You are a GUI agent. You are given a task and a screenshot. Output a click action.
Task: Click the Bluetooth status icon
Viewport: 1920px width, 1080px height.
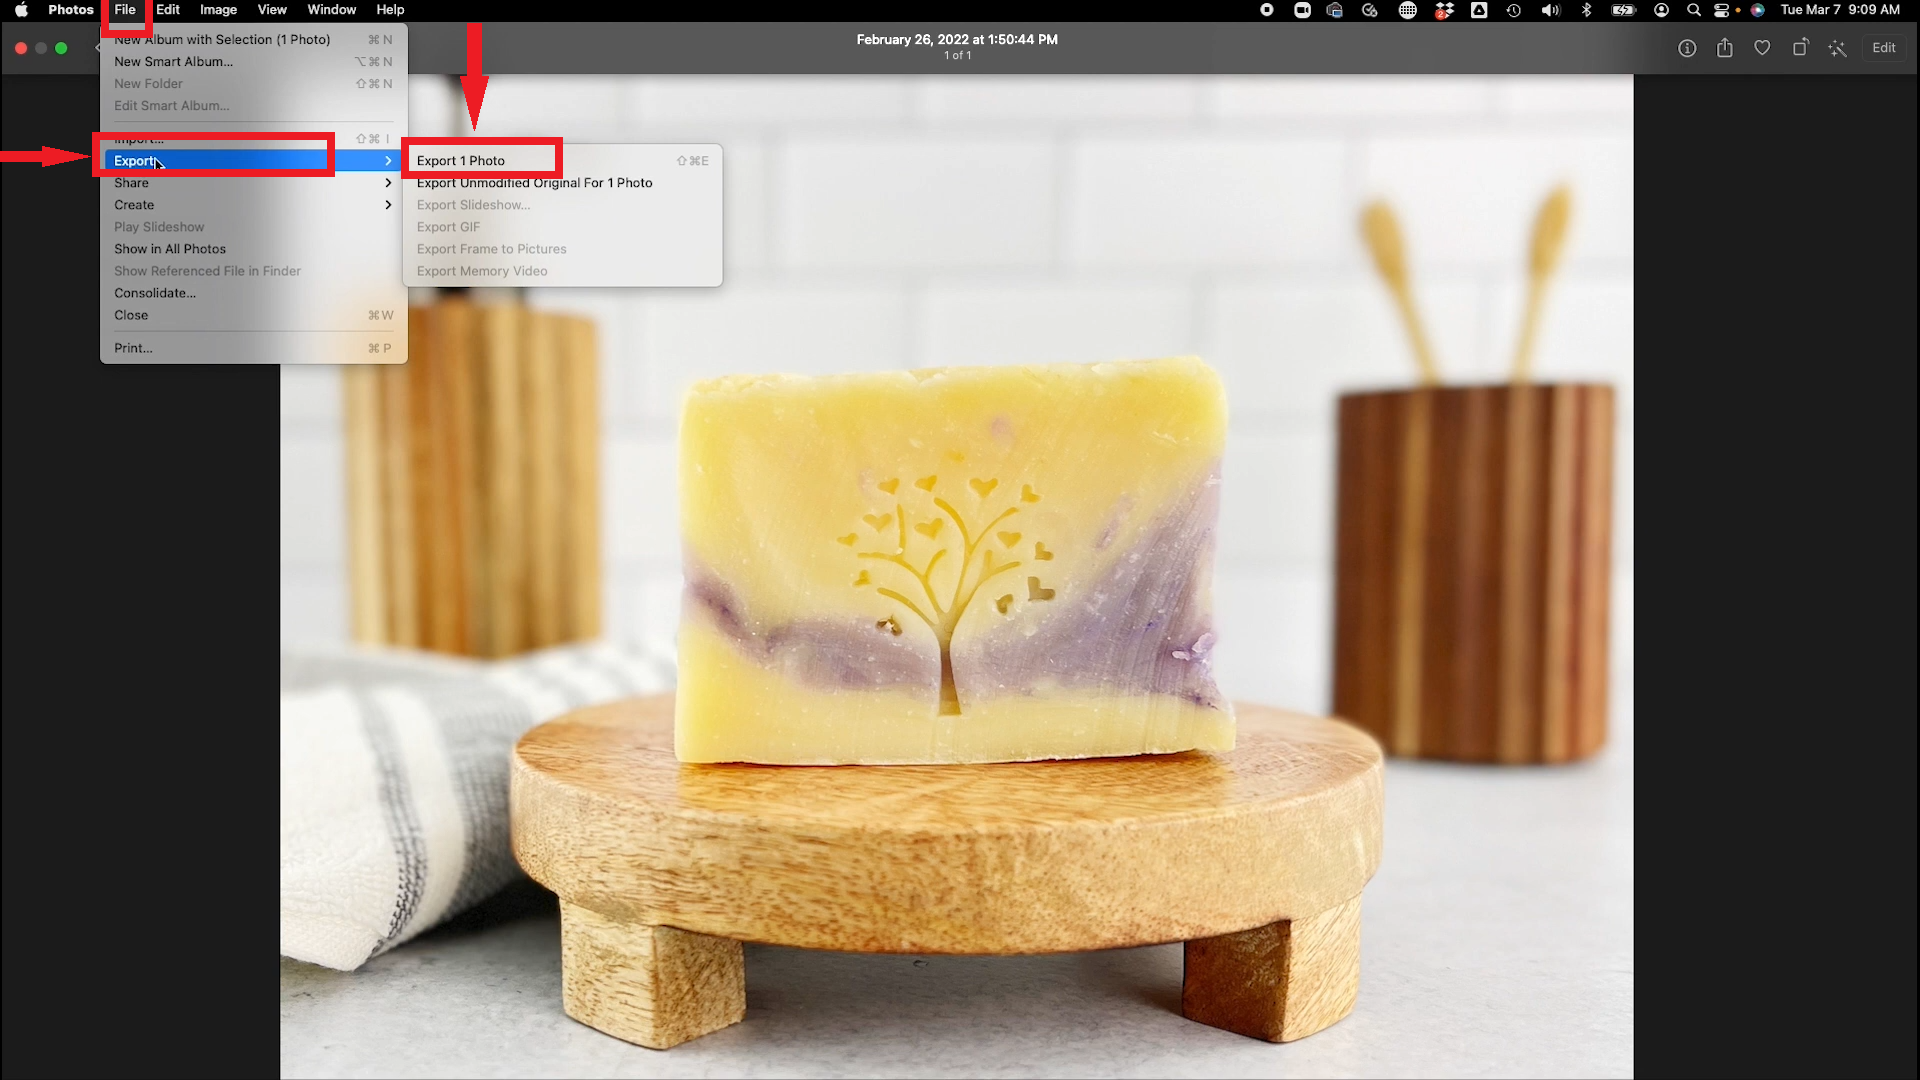[x=1588, y=10]
